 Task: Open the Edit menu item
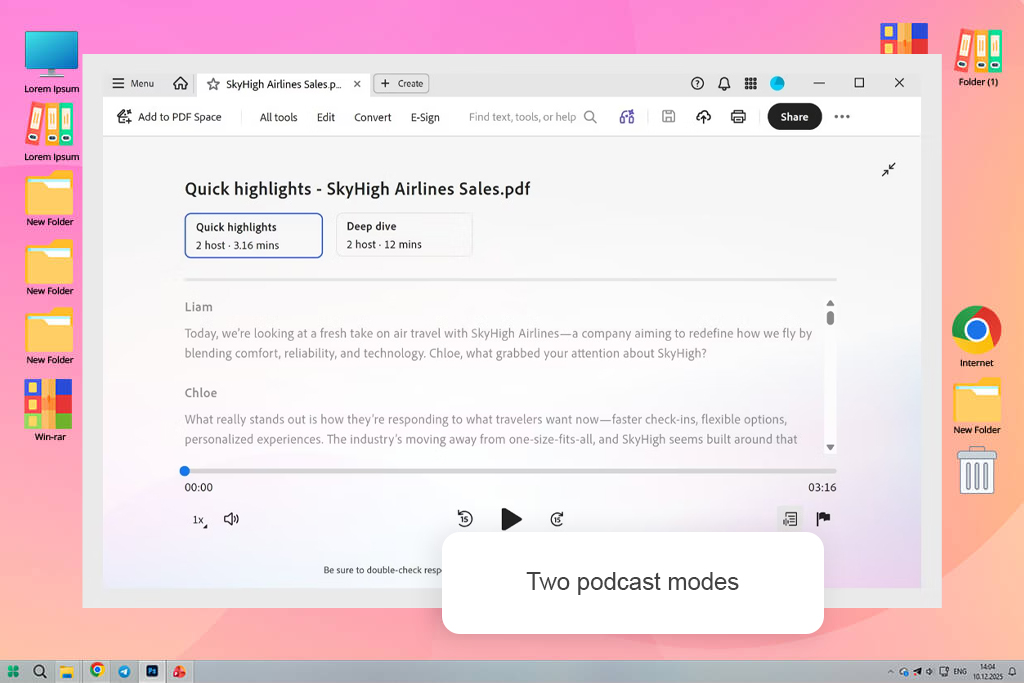coord(326,118)
